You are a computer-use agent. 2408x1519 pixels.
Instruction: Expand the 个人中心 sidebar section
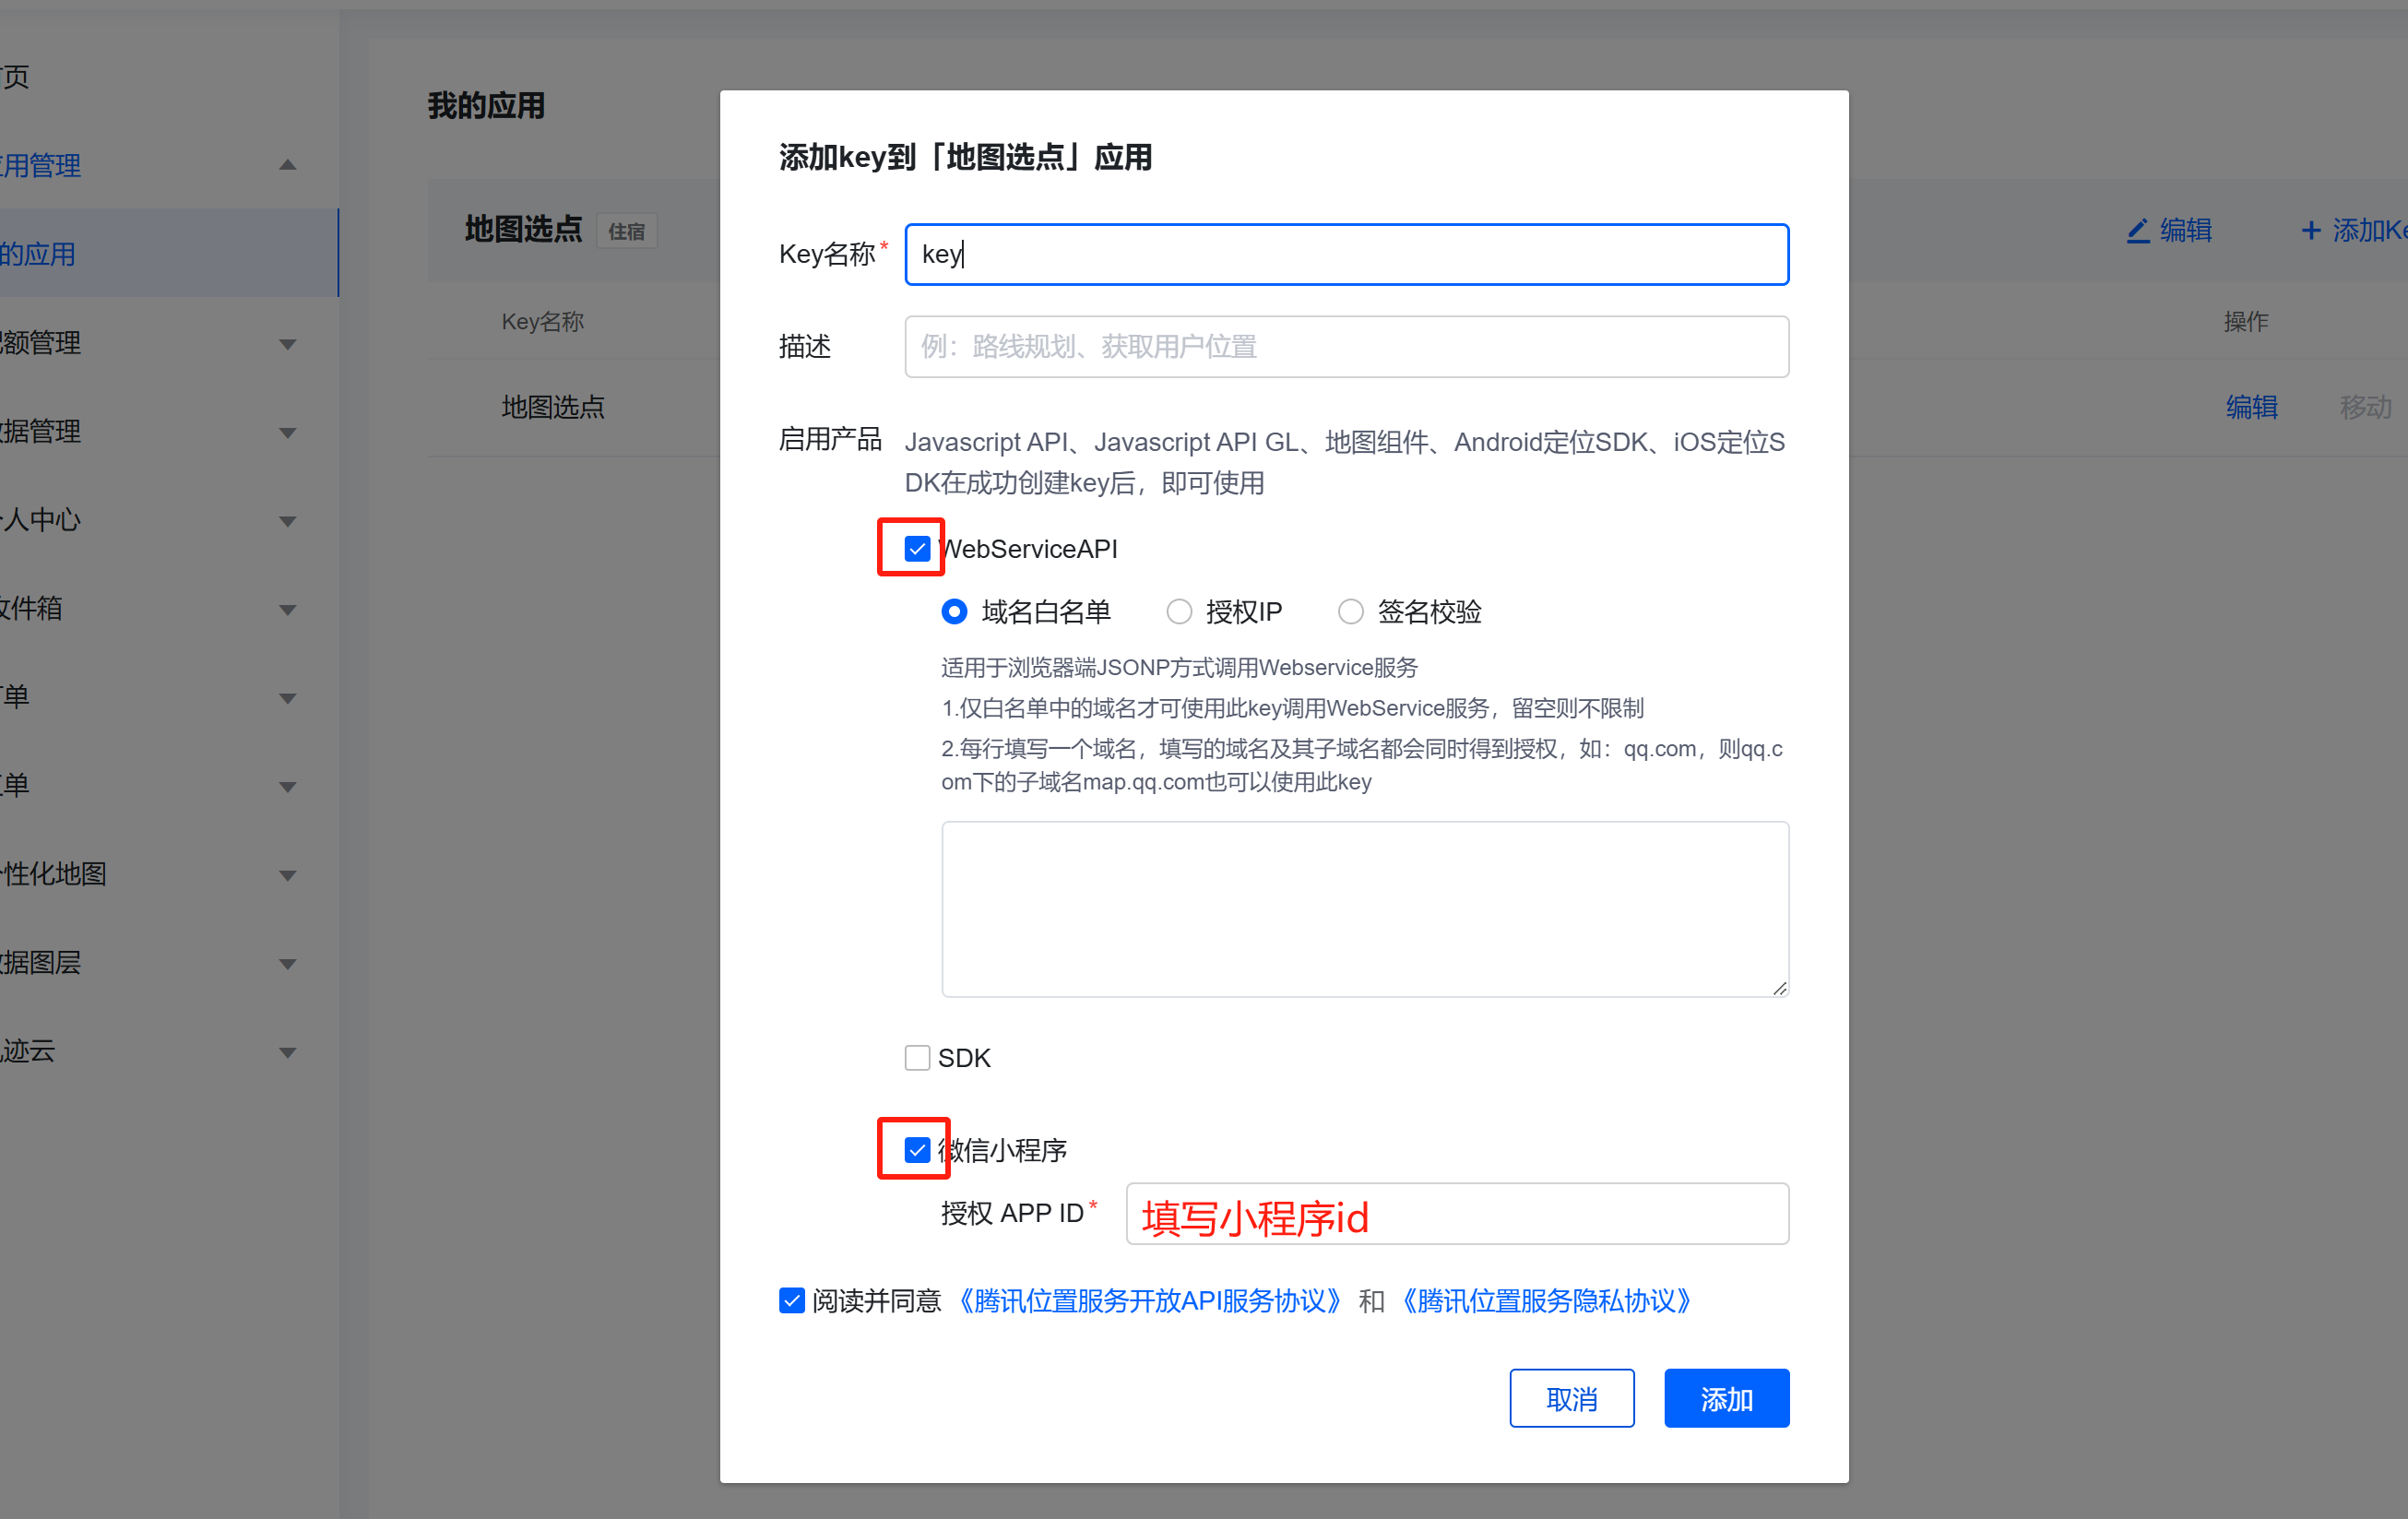pos(288,520)
